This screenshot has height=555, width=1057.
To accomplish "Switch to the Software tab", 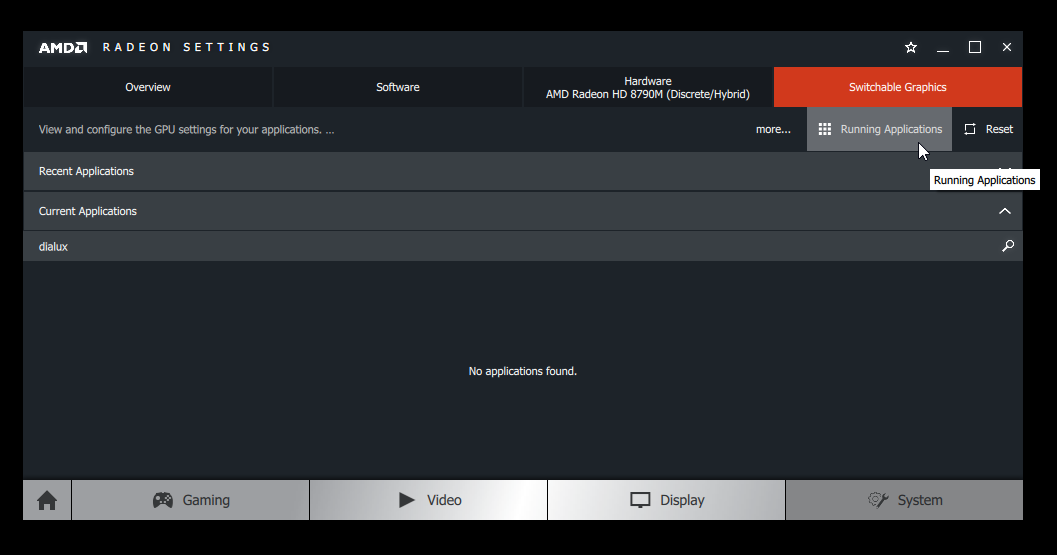I will coord(398,87).
